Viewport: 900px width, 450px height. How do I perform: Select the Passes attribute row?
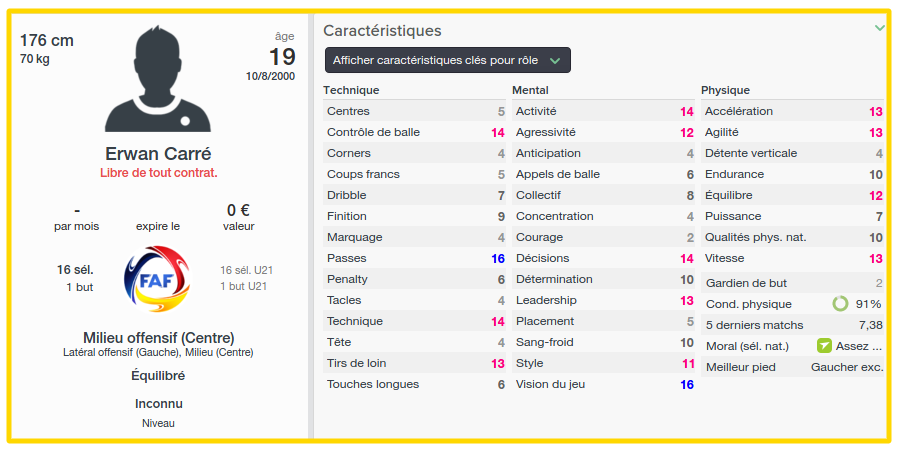pos(414,258)
